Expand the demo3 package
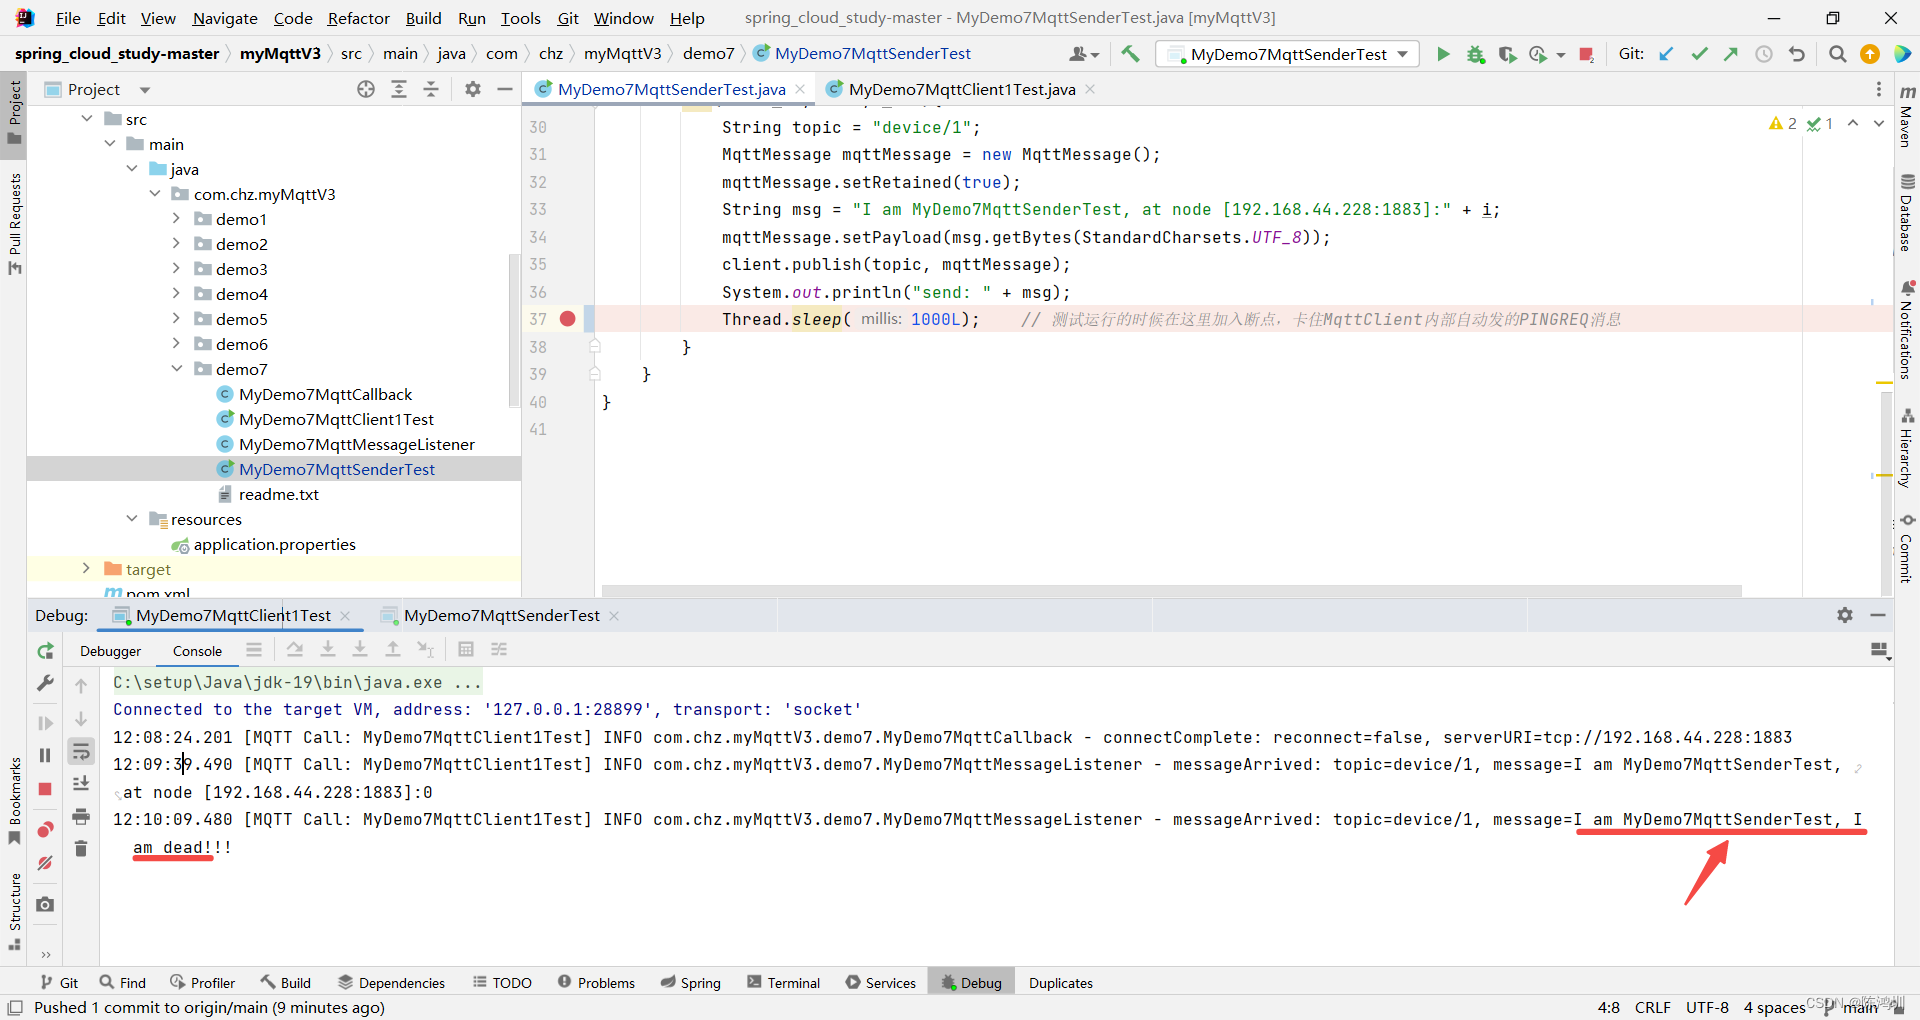 coord(176,269)
